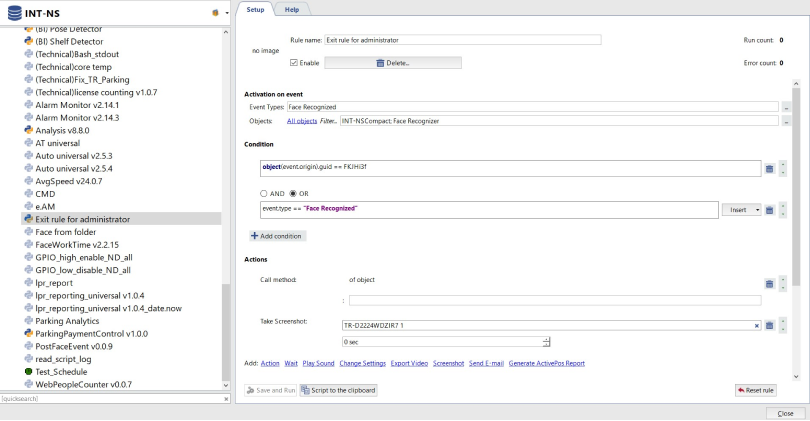Remove the event.type condition via trash icon
This screenshot has width=810, height=421.
pos(770,209)
